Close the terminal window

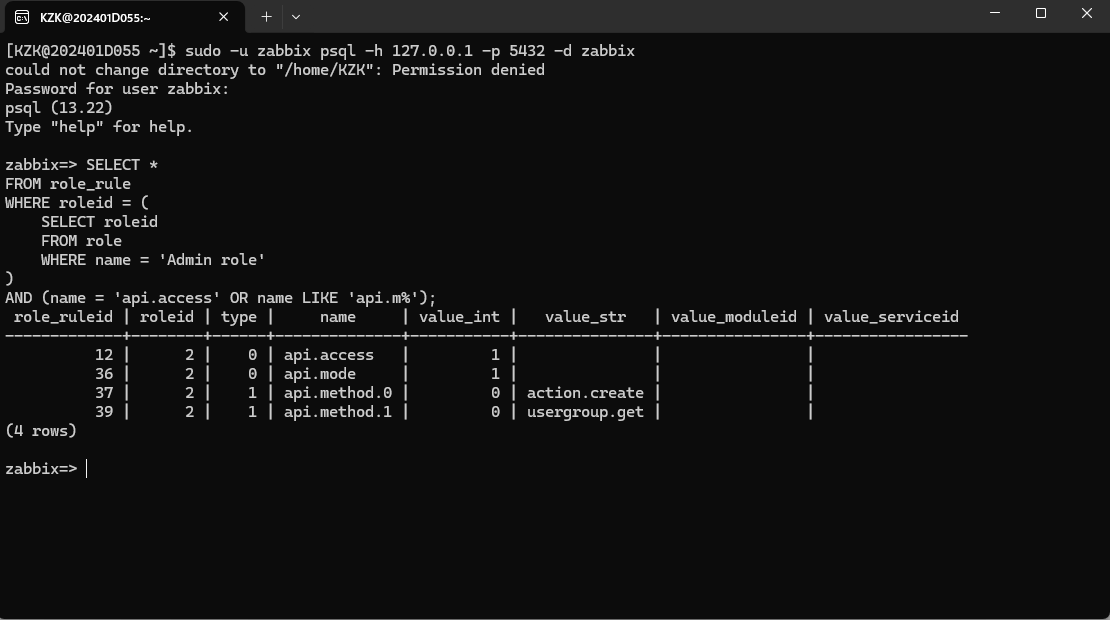(1087, 13)
